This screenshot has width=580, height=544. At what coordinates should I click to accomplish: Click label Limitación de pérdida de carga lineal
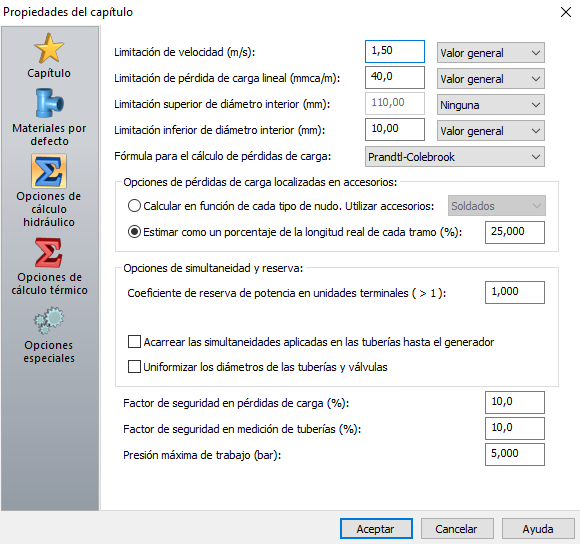(227, 78)
